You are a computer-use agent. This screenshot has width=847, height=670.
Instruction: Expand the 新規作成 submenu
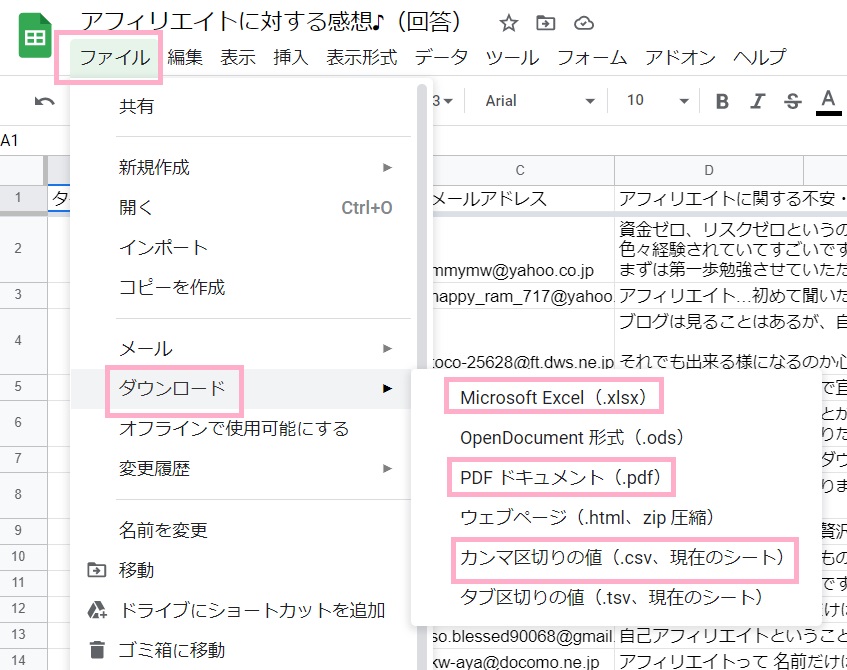pos(244,168)
